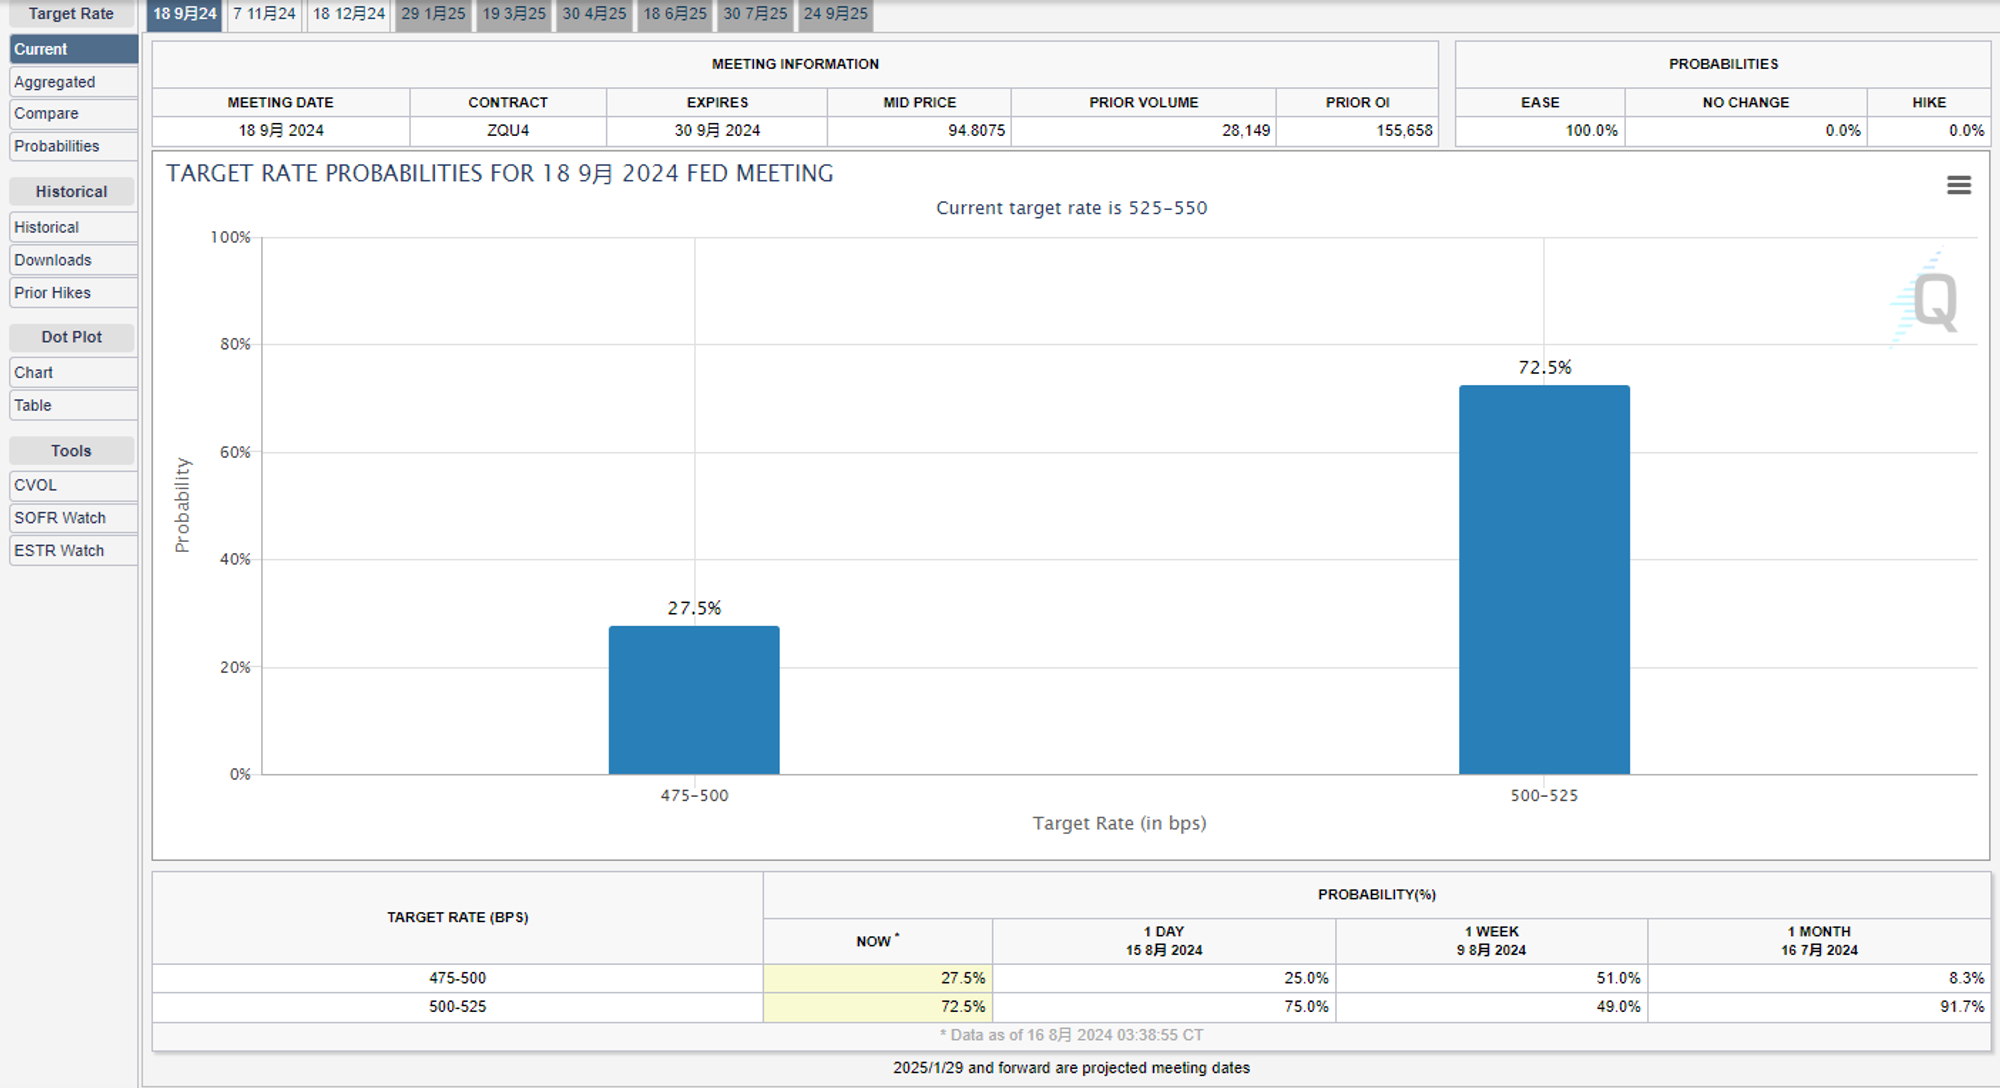Image resolution: width=2000 pixels, height=1088 pixels.
Task: Open the Aggregated view in sidebar
Action: coord(73,82)
